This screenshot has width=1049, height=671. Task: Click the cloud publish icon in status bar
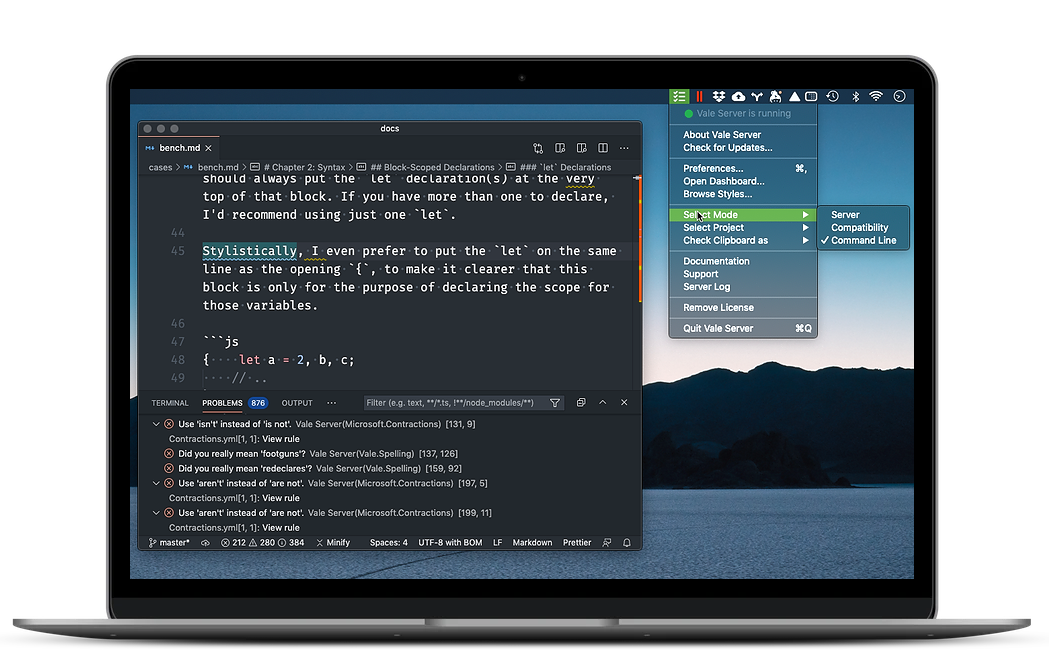[205, 543]
